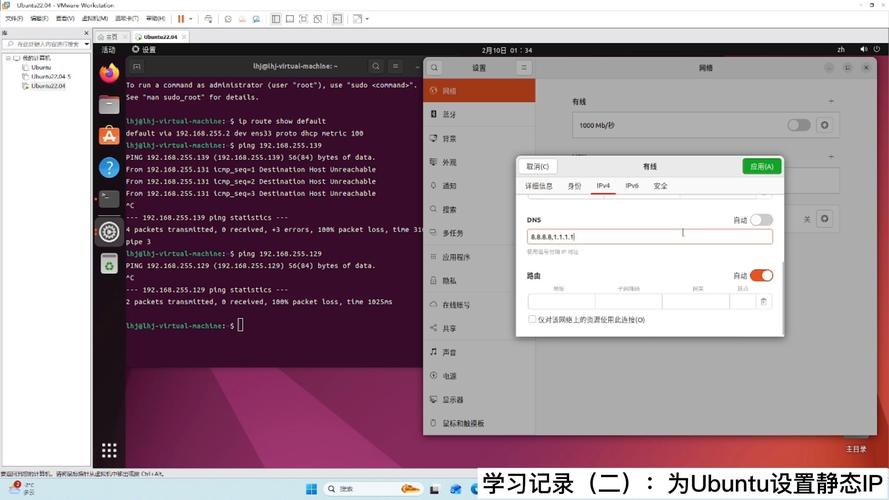Image resolution: width=889 pixels, height=500 pixels.
Task: Check use connection only for resources option
Action: [532, 319]
